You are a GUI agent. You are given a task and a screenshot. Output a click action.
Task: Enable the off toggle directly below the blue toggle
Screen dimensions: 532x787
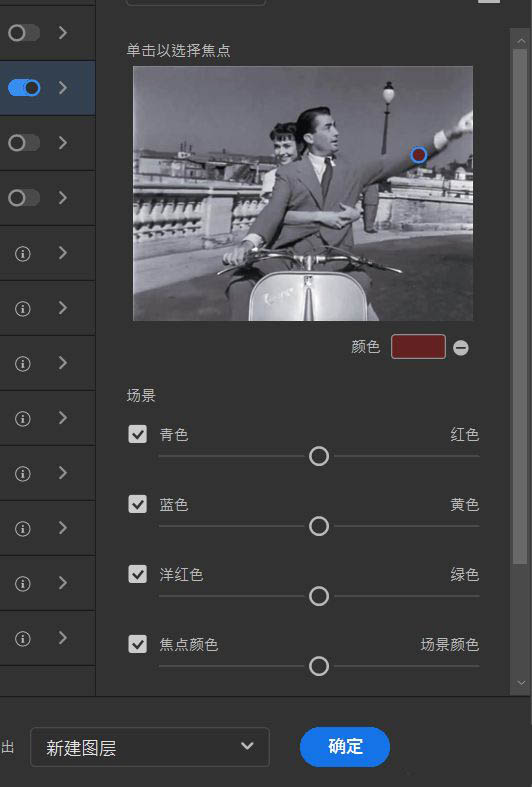pyautogui.click(x=24, y=143)
